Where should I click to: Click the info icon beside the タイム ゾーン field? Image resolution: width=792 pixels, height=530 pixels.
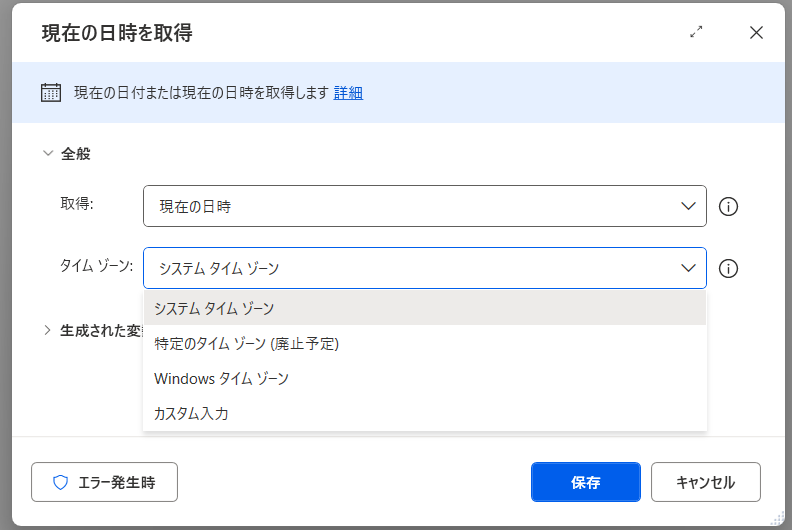click(729, 268)
